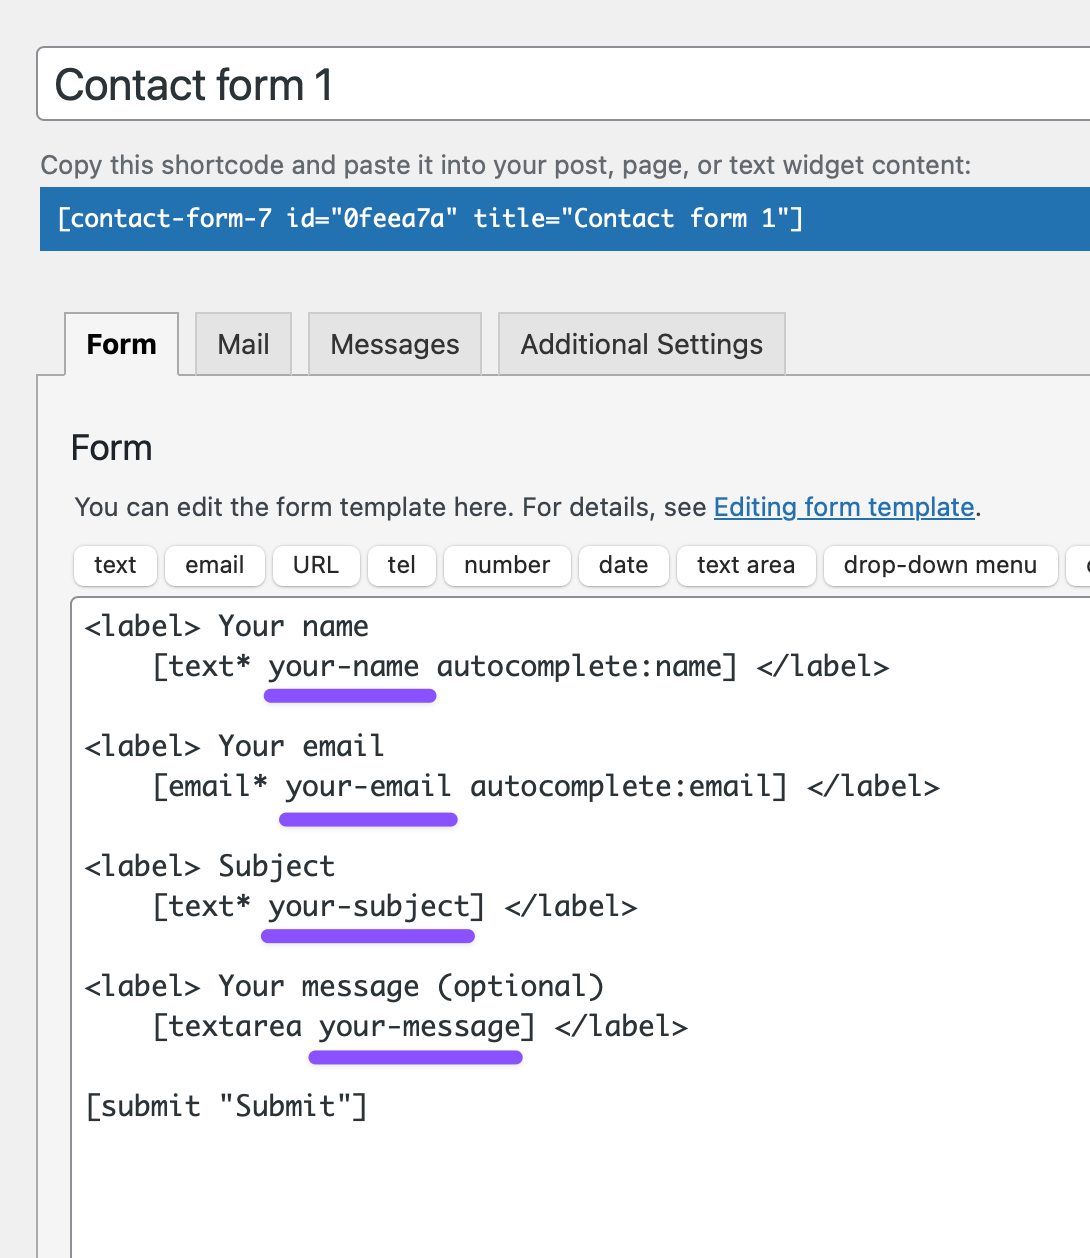
Task: Insert a date tag
Action: [624, 565]
